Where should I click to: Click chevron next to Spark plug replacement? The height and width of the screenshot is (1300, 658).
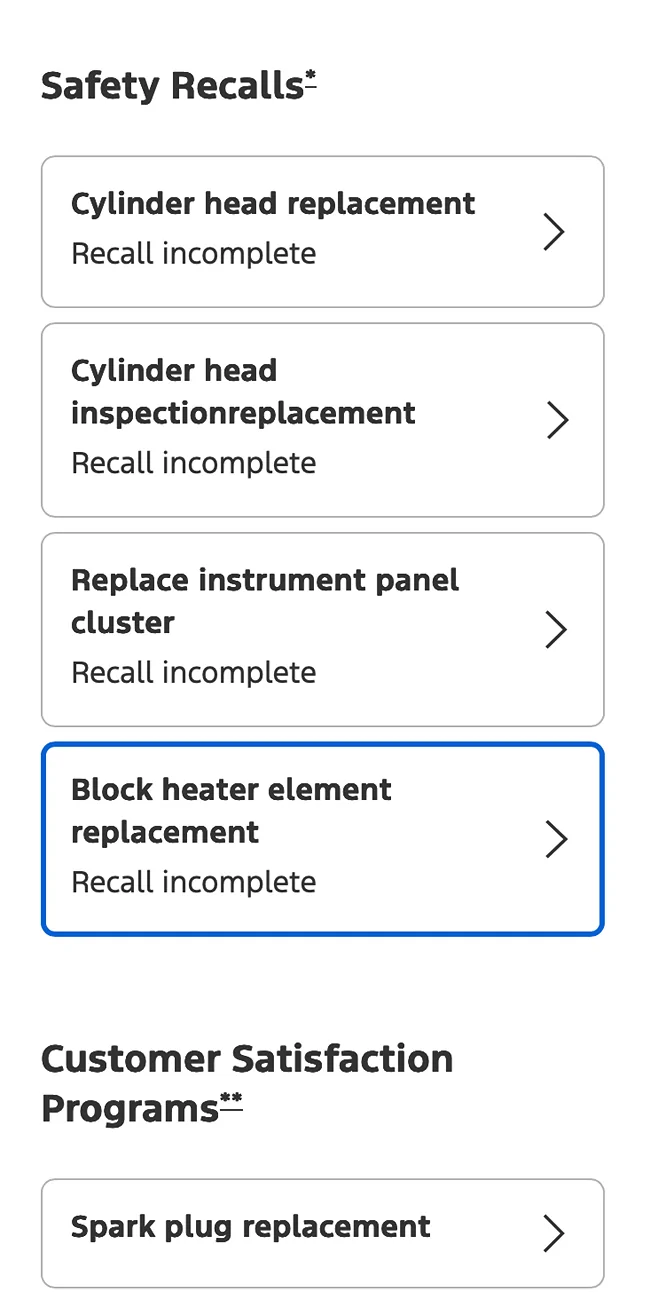(554, 1234)
